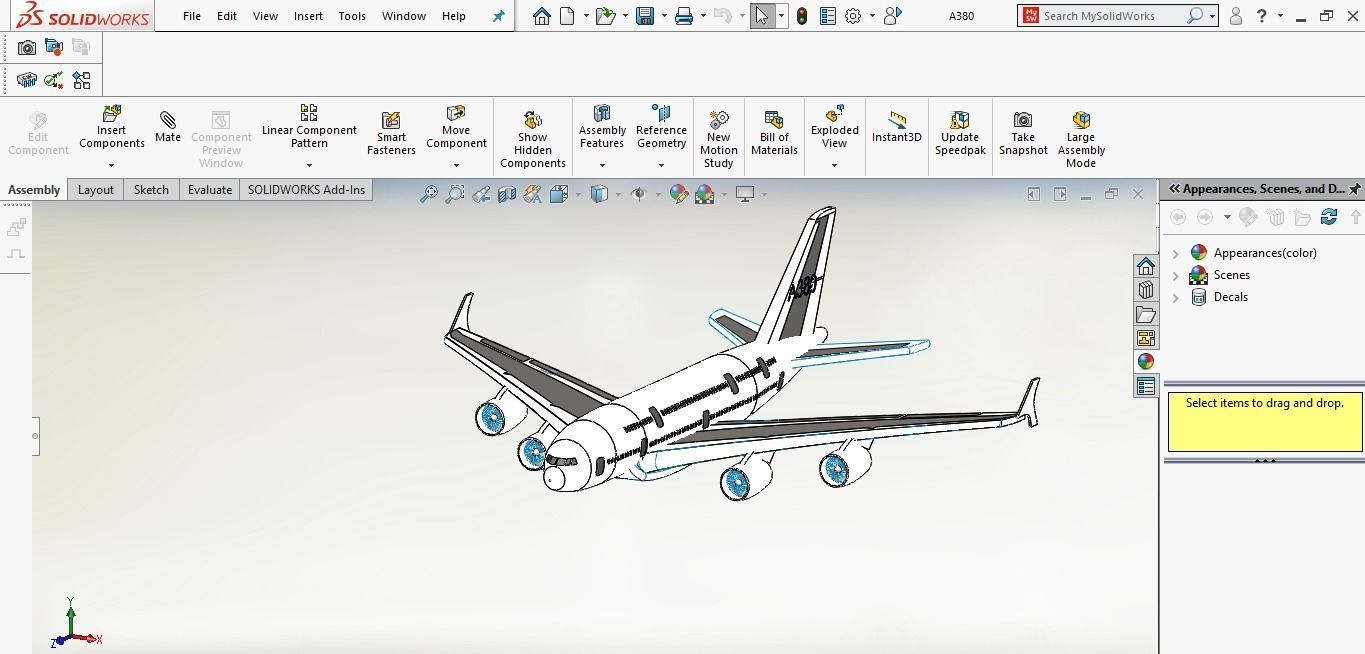Click Zoom to Area magnifier icon
Screen dimensions: 1365x654
(455, 194)
